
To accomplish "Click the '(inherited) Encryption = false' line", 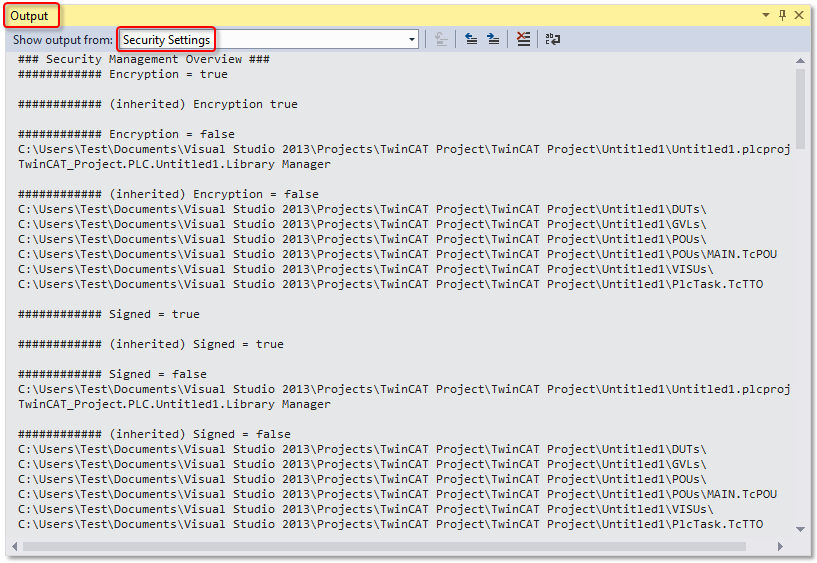I will 168,194.
